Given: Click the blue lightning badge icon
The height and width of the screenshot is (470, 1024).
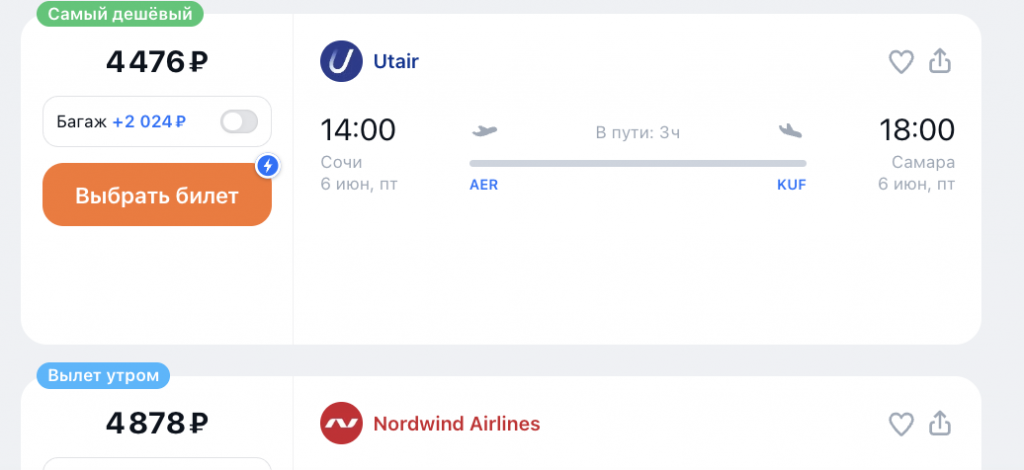Looking at the screenshot, I should click(267, 166).
